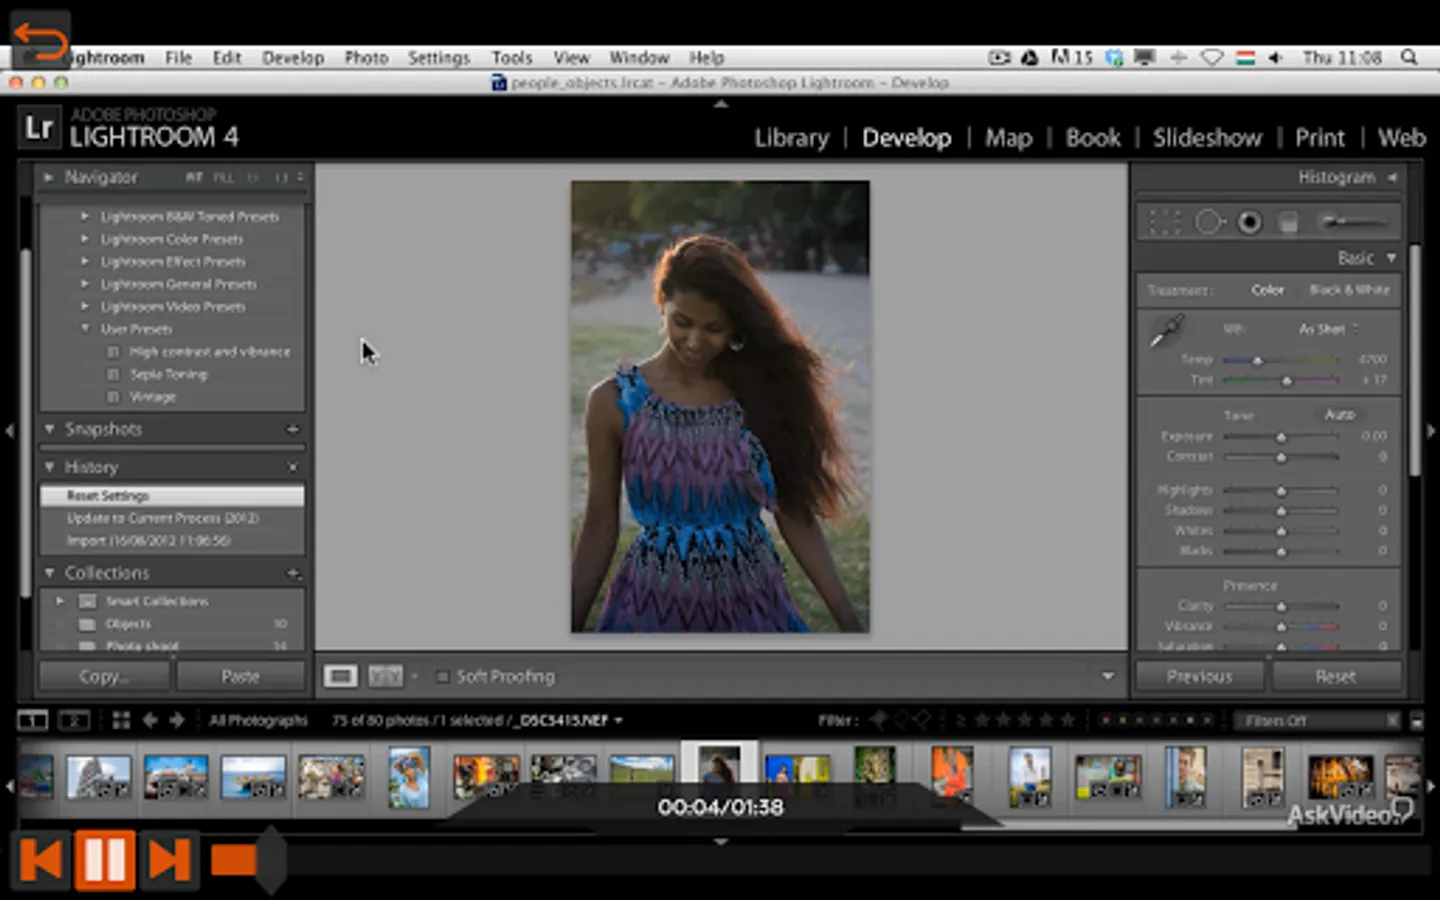Switch to the Library module
Screen dimensions: 1440x900
tap(791, 138)
